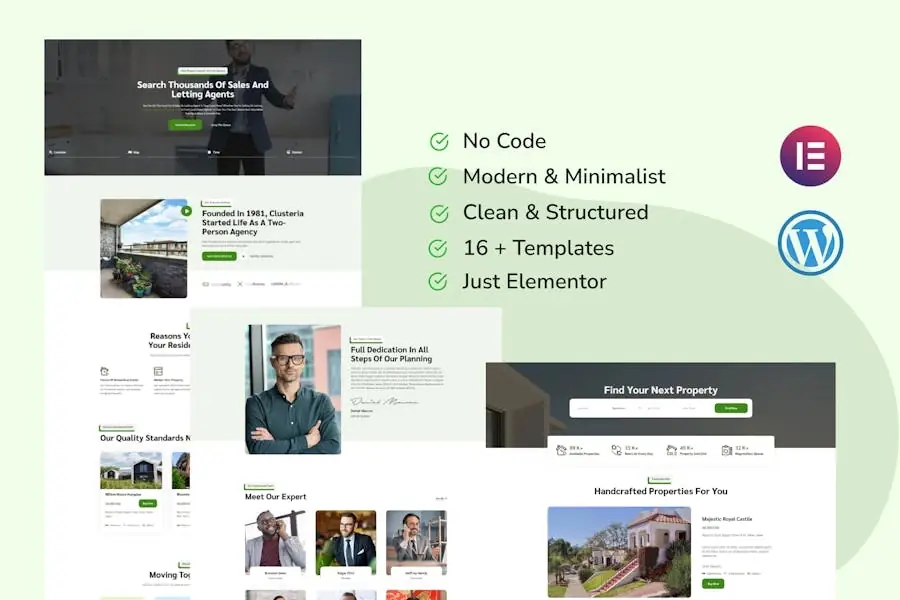900x600 pixels.
Task: Click the arrow link beside Meet Our Expert
Action: click(440, 498)
